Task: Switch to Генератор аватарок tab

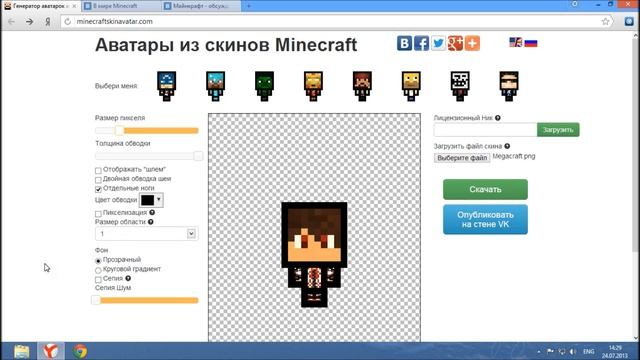Action: [40, 6]
